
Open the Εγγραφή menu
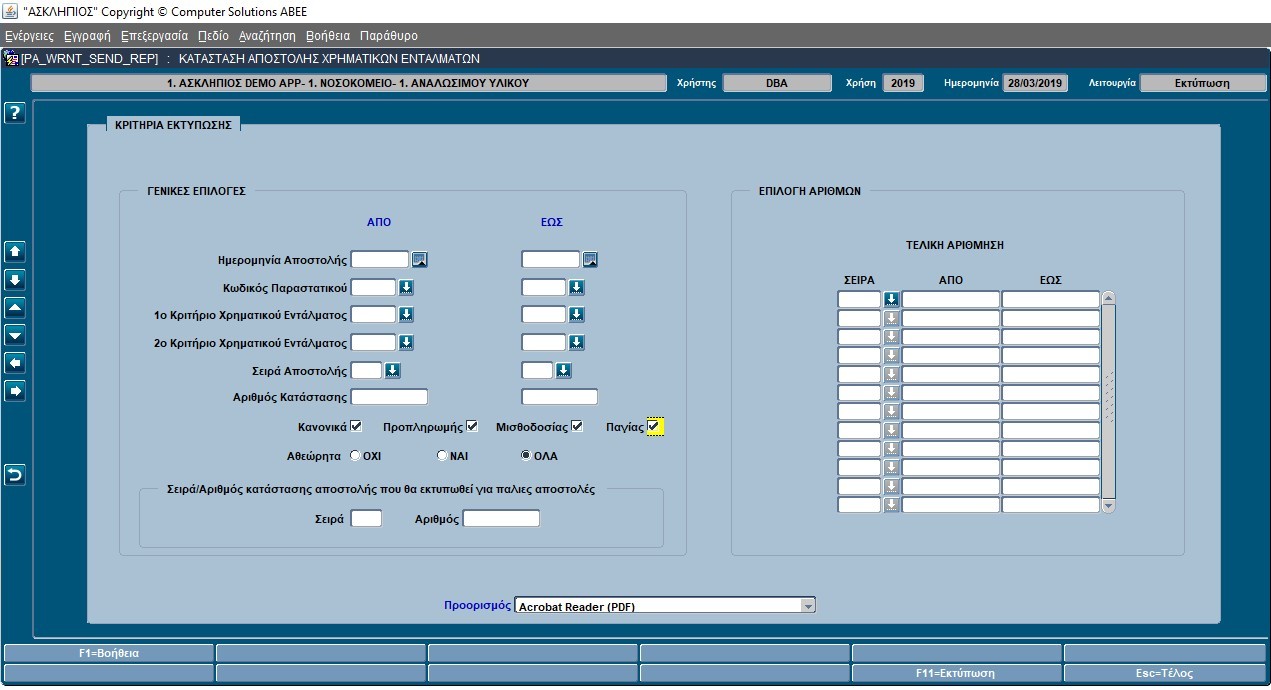(x=87, y=35)
